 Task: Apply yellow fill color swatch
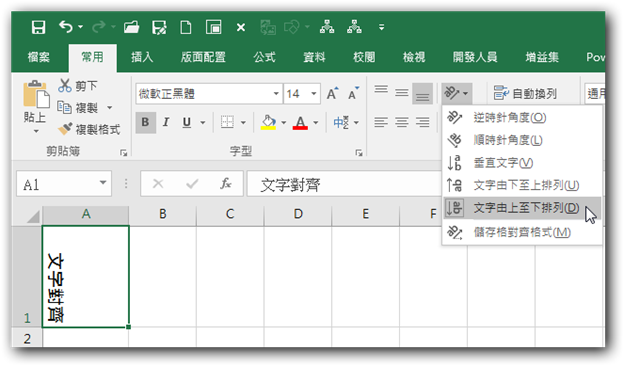click(x=268, y=123)
